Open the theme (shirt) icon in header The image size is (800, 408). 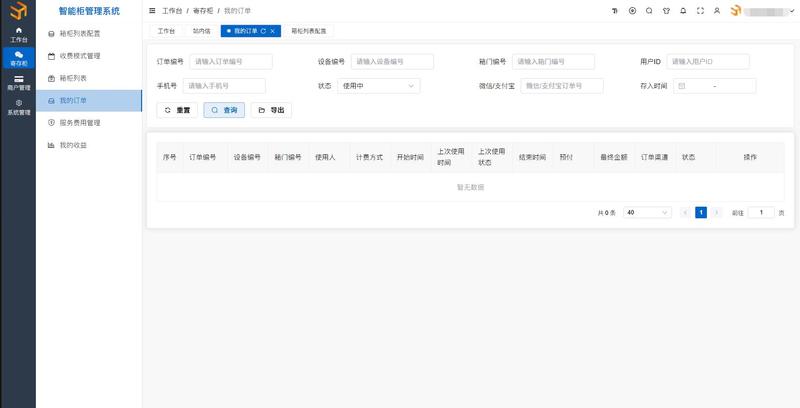click(666, 11)
